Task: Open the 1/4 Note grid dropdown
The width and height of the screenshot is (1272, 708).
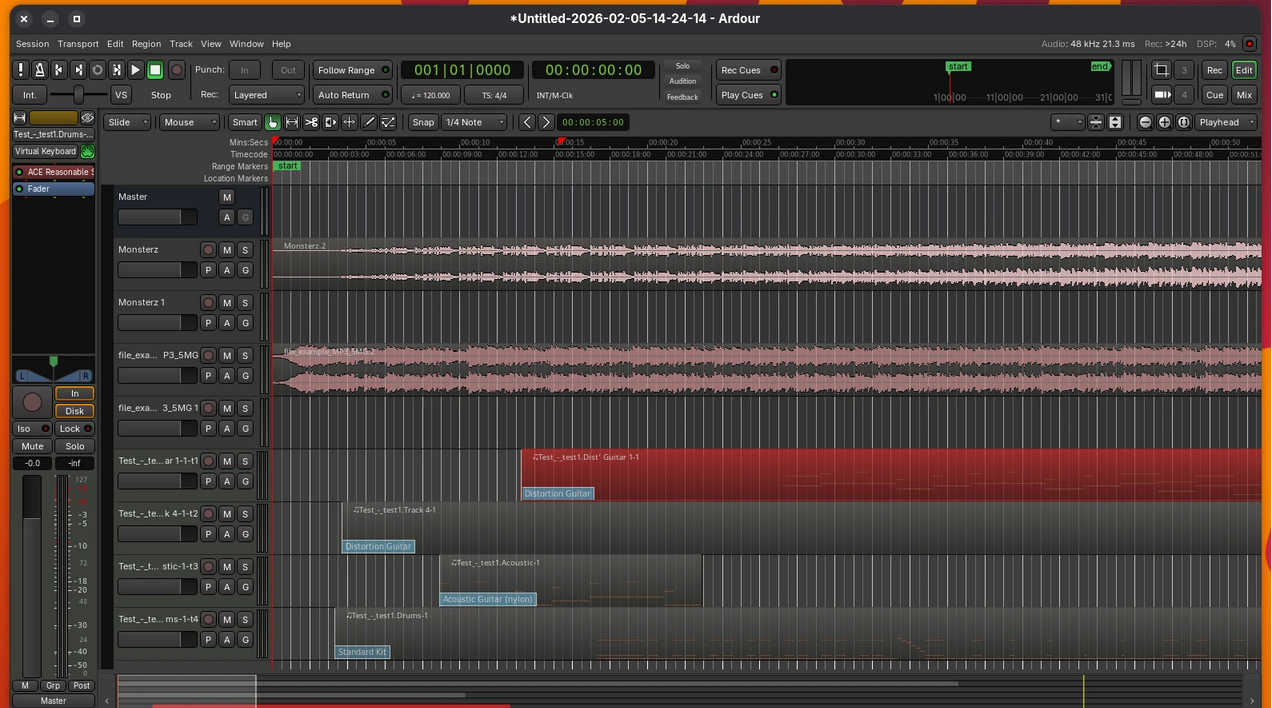Action: click(474, 122)
